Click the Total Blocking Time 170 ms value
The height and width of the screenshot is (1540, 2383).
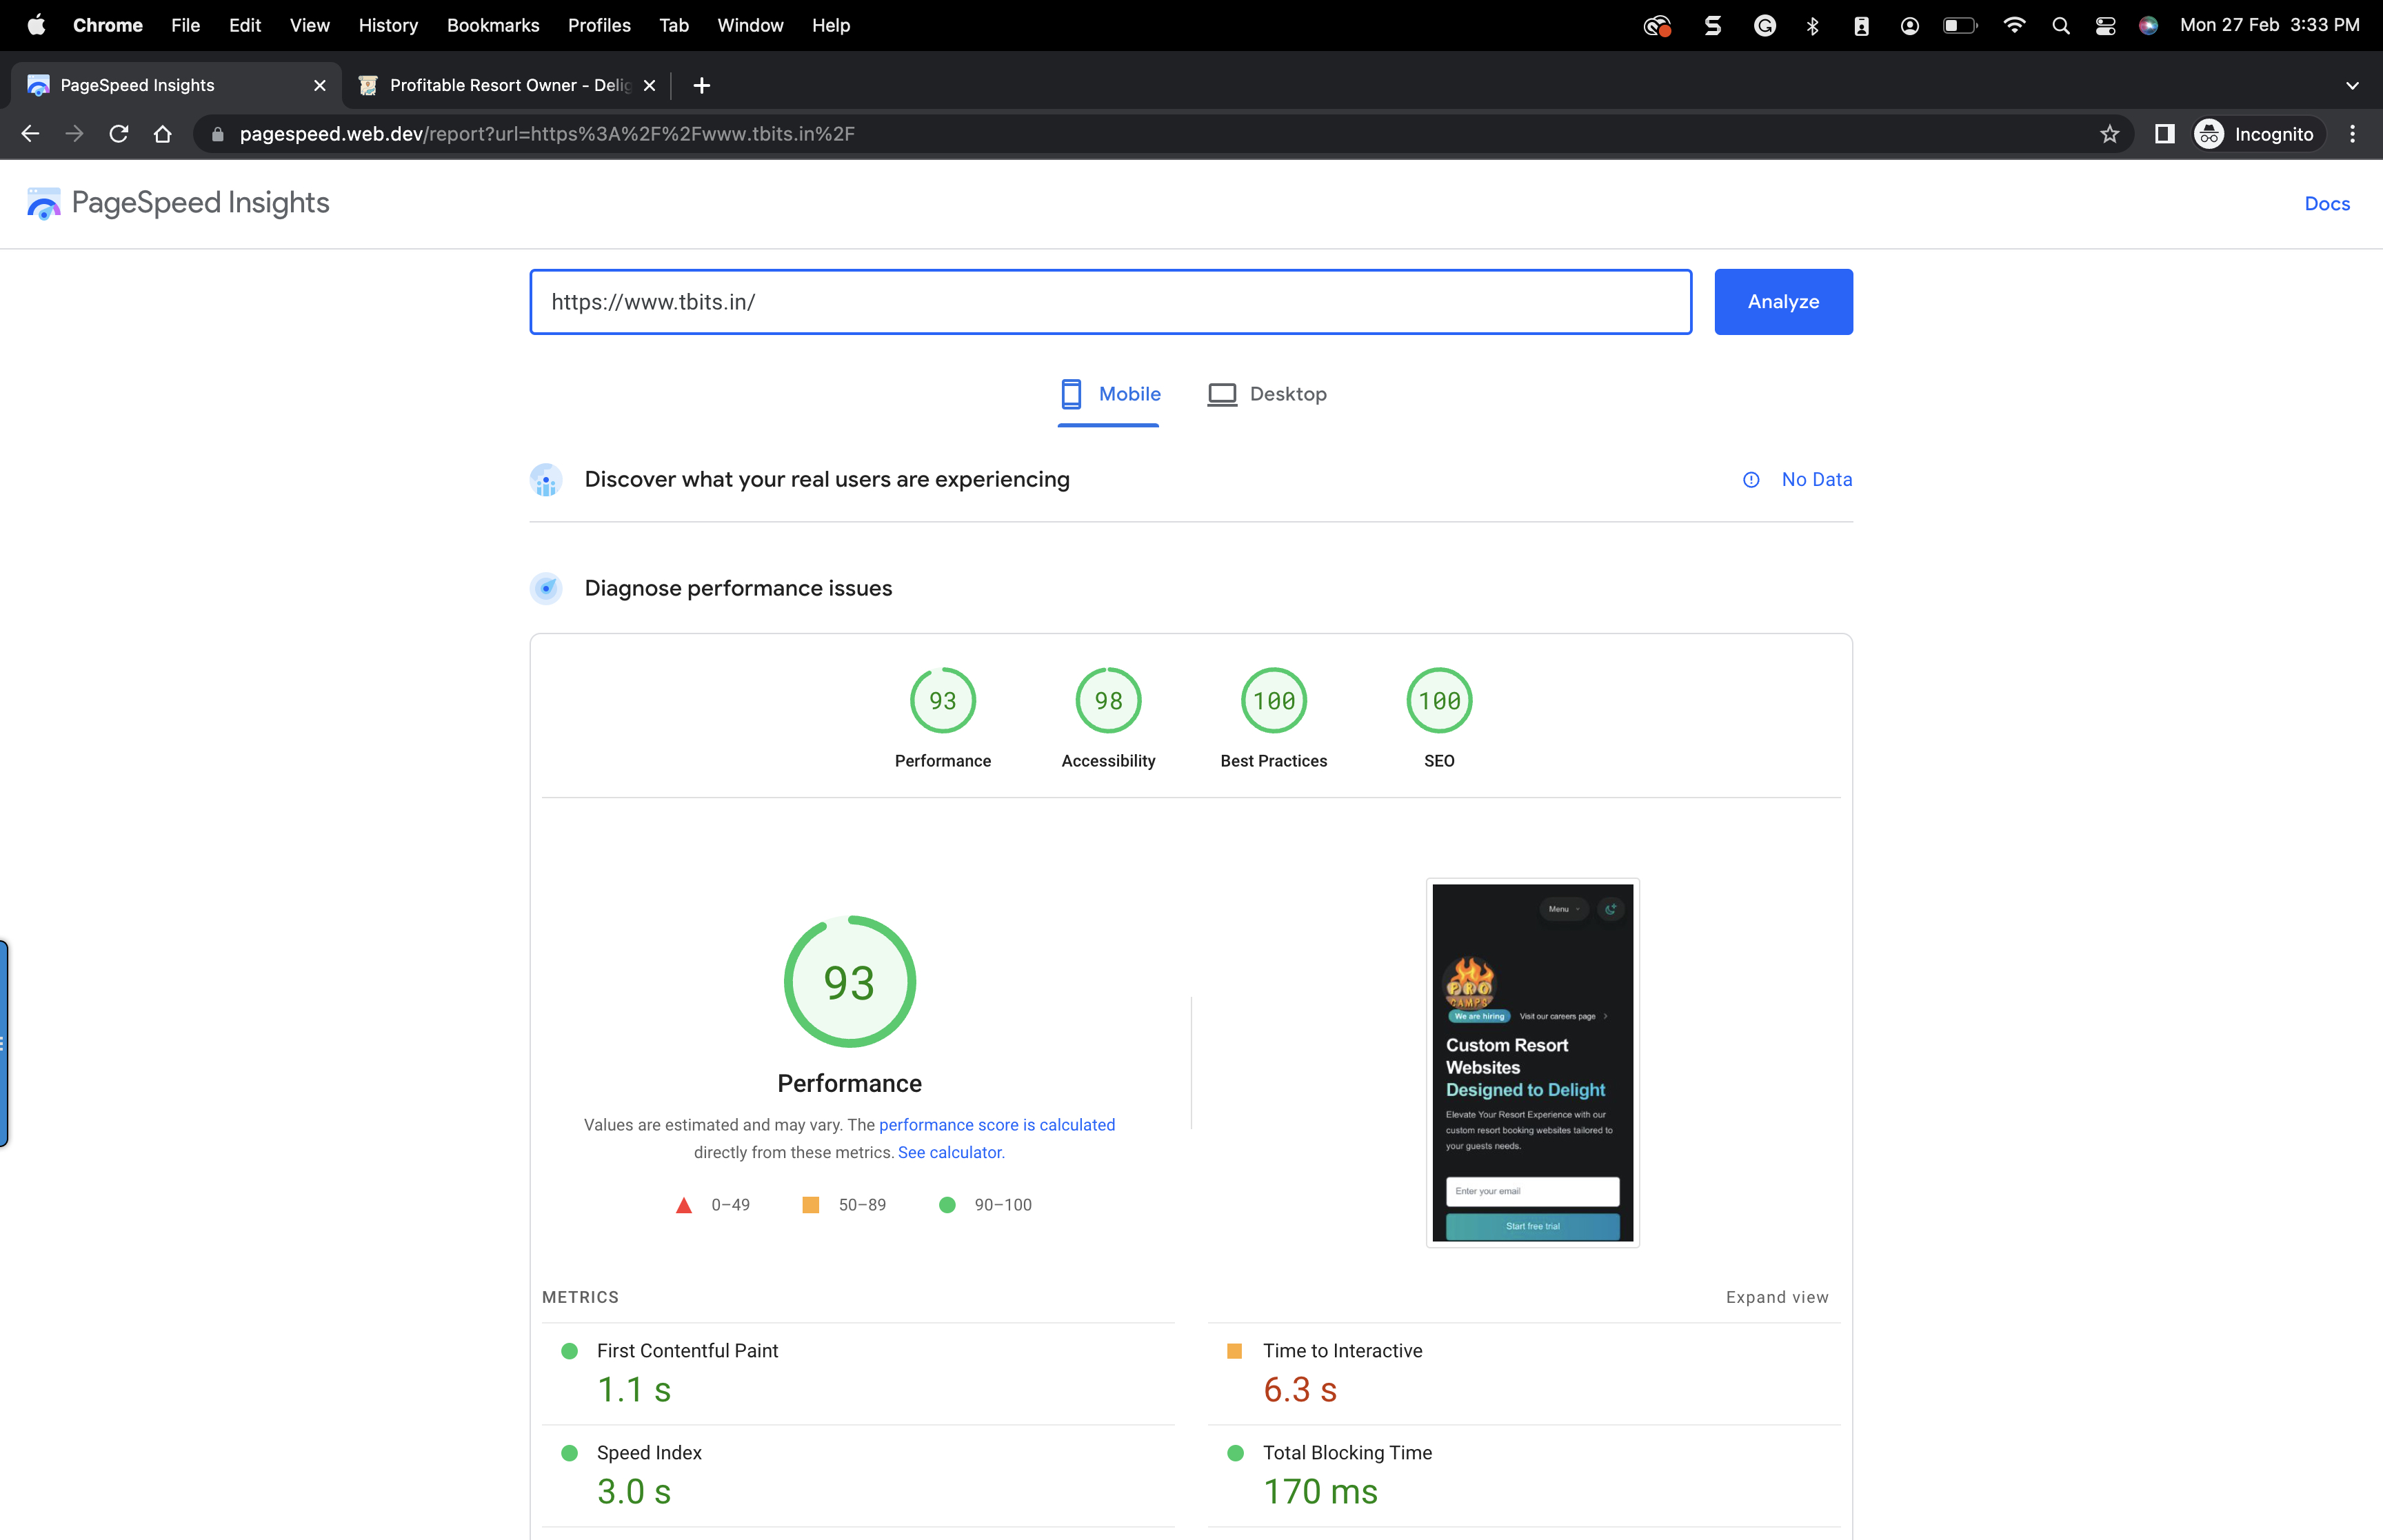click(x=1320, y=1493)
